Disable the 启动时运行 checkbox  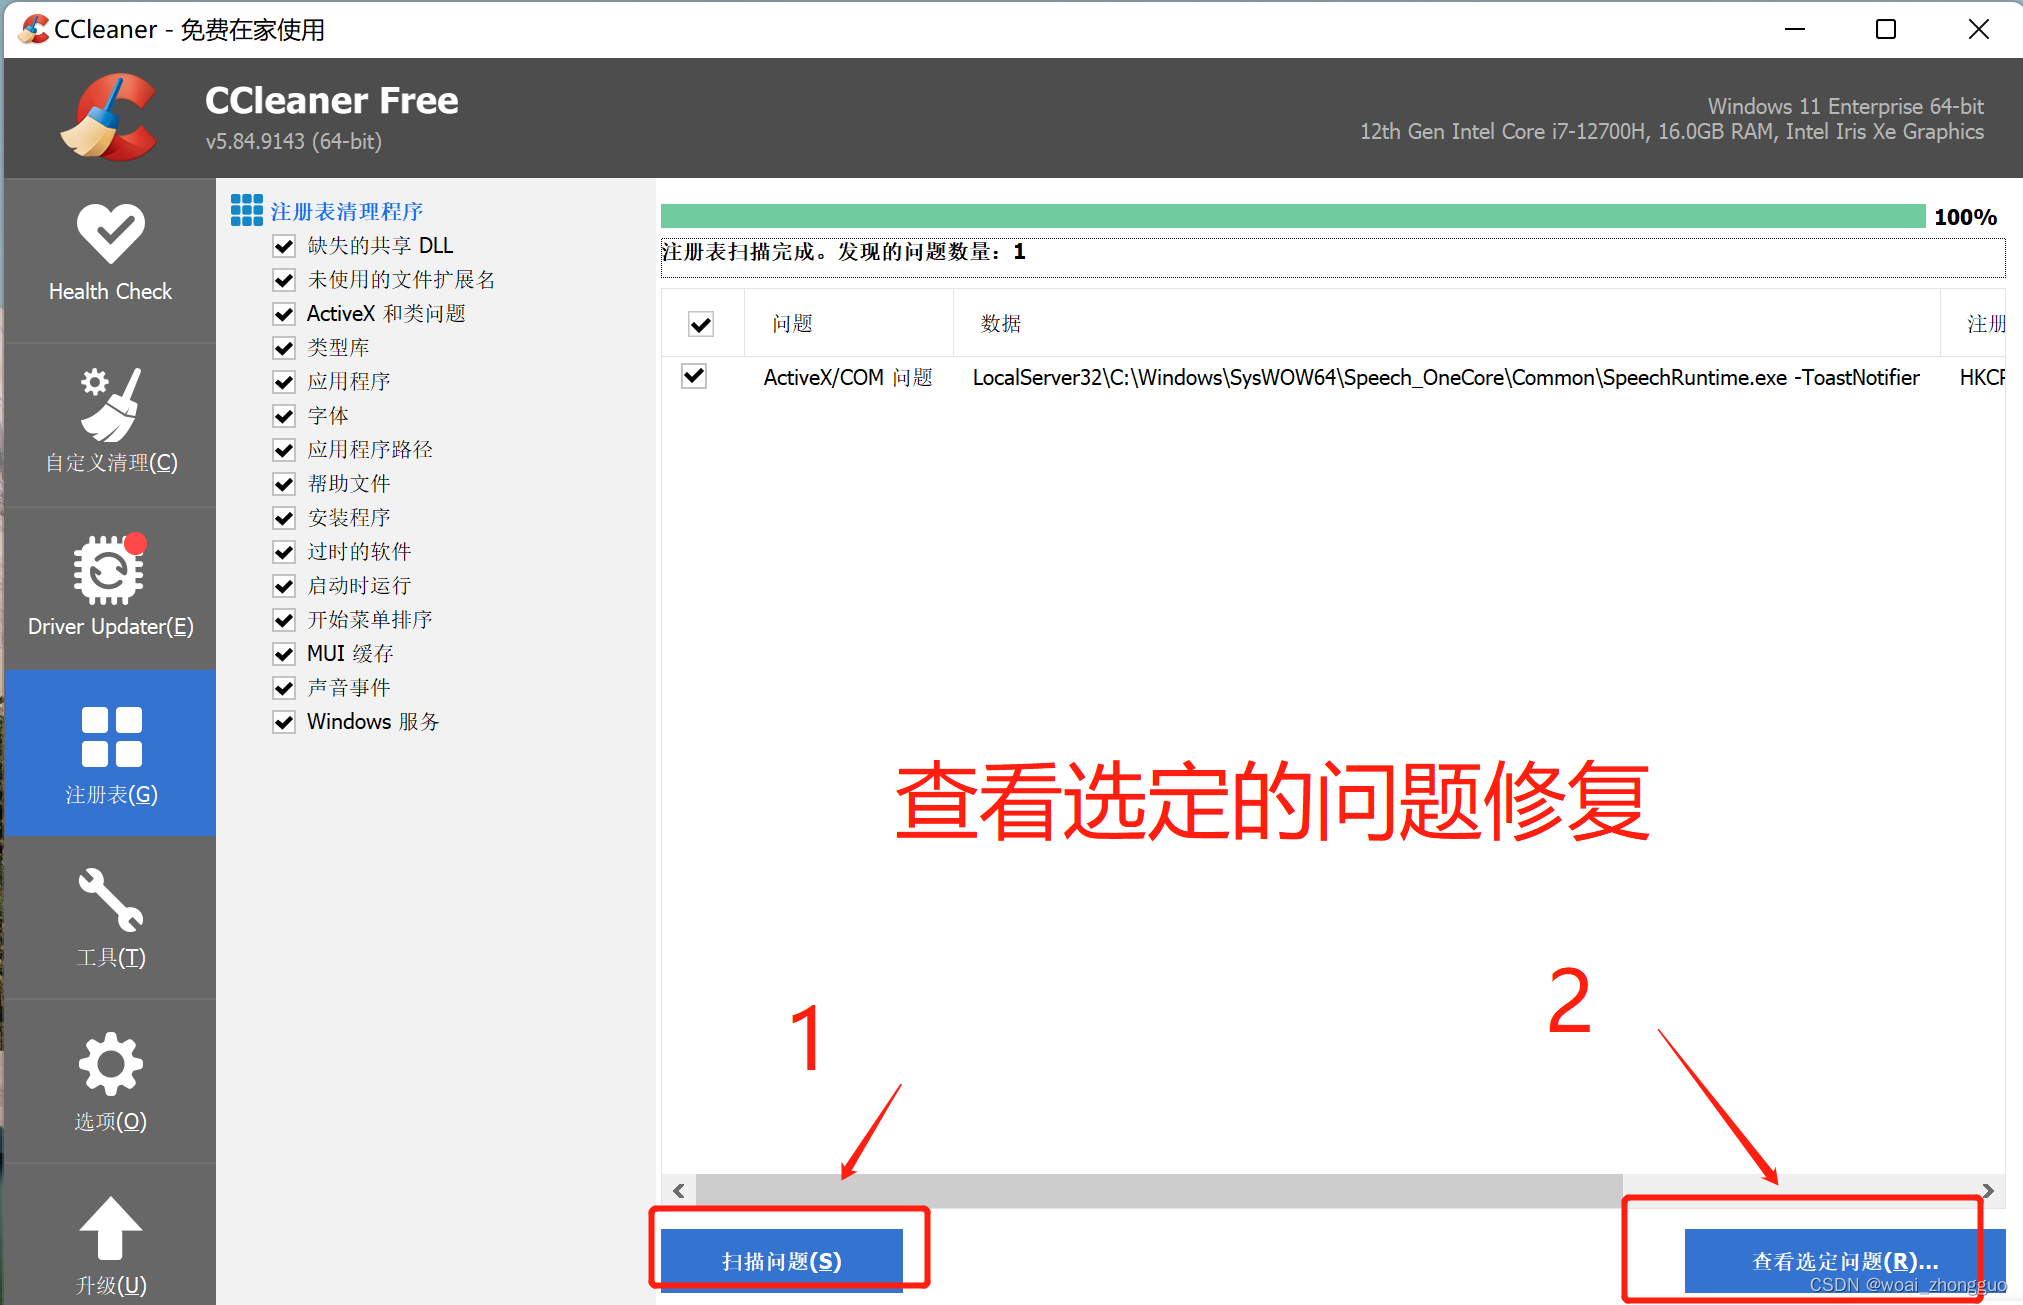coord(284,586)
